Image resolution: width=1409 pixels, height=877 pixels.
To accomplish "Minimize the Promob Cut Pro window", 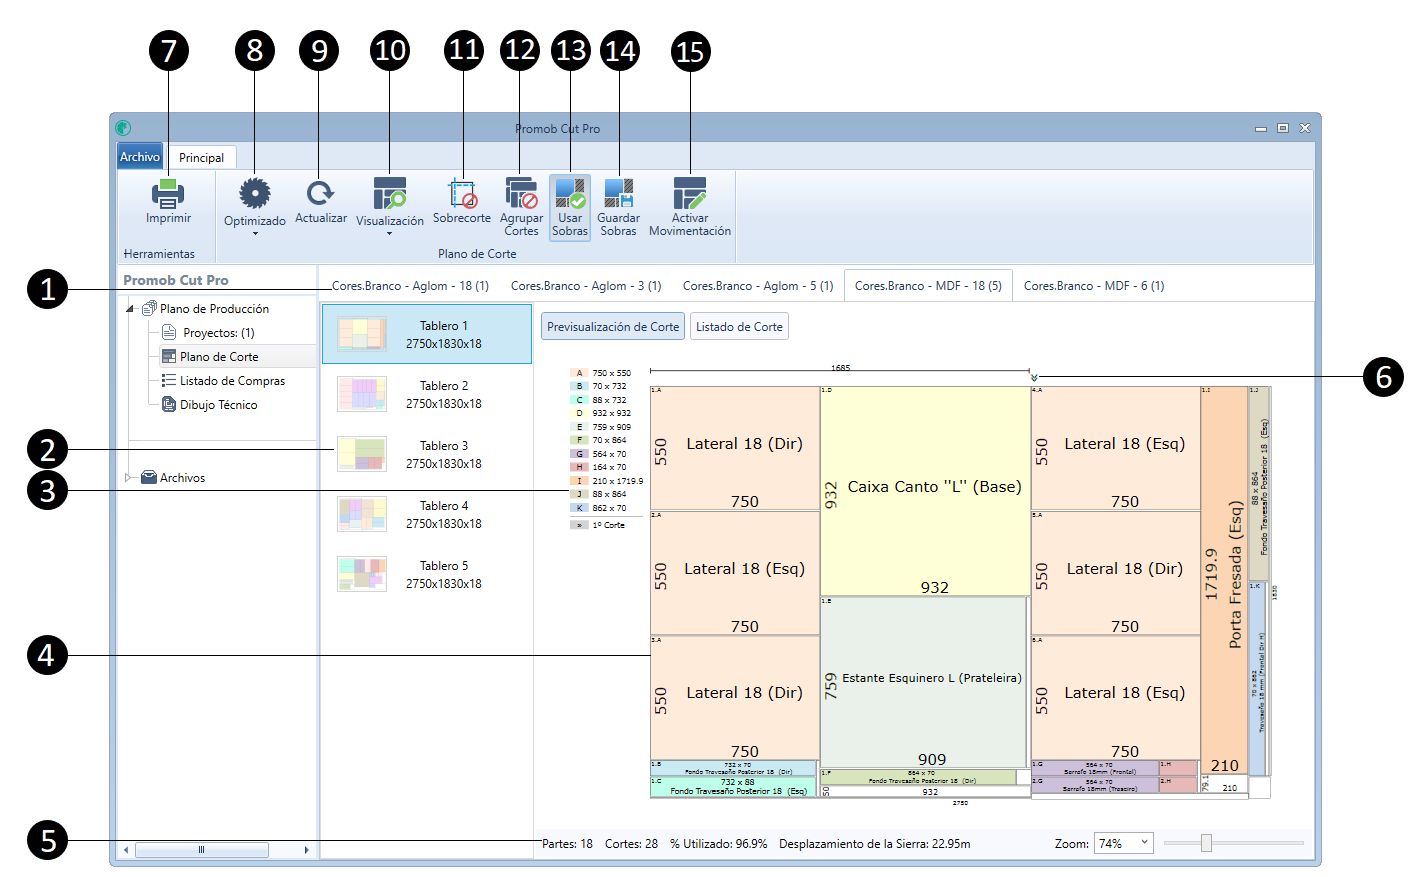I will [1261, 128].
